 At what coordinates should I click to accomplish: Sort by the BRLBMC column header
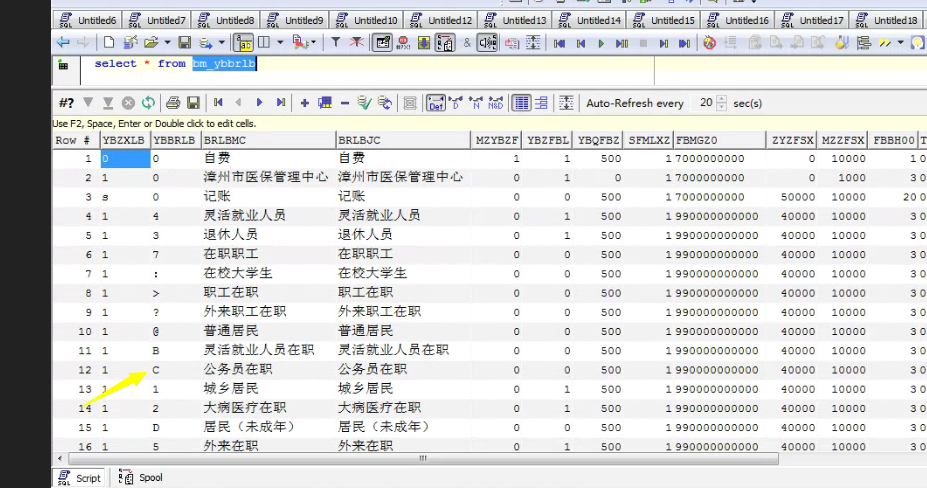click(x=267, y=140)
